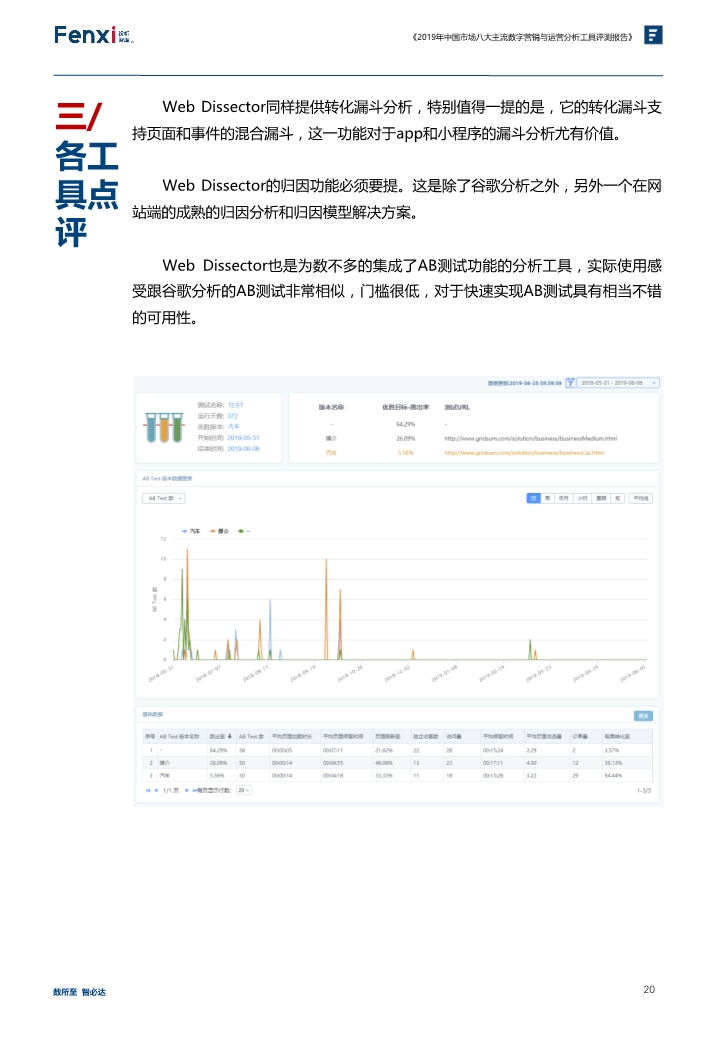Toggle the blue 汽车 legend series
720x1038 pixels.
click(x=191, y=531)
